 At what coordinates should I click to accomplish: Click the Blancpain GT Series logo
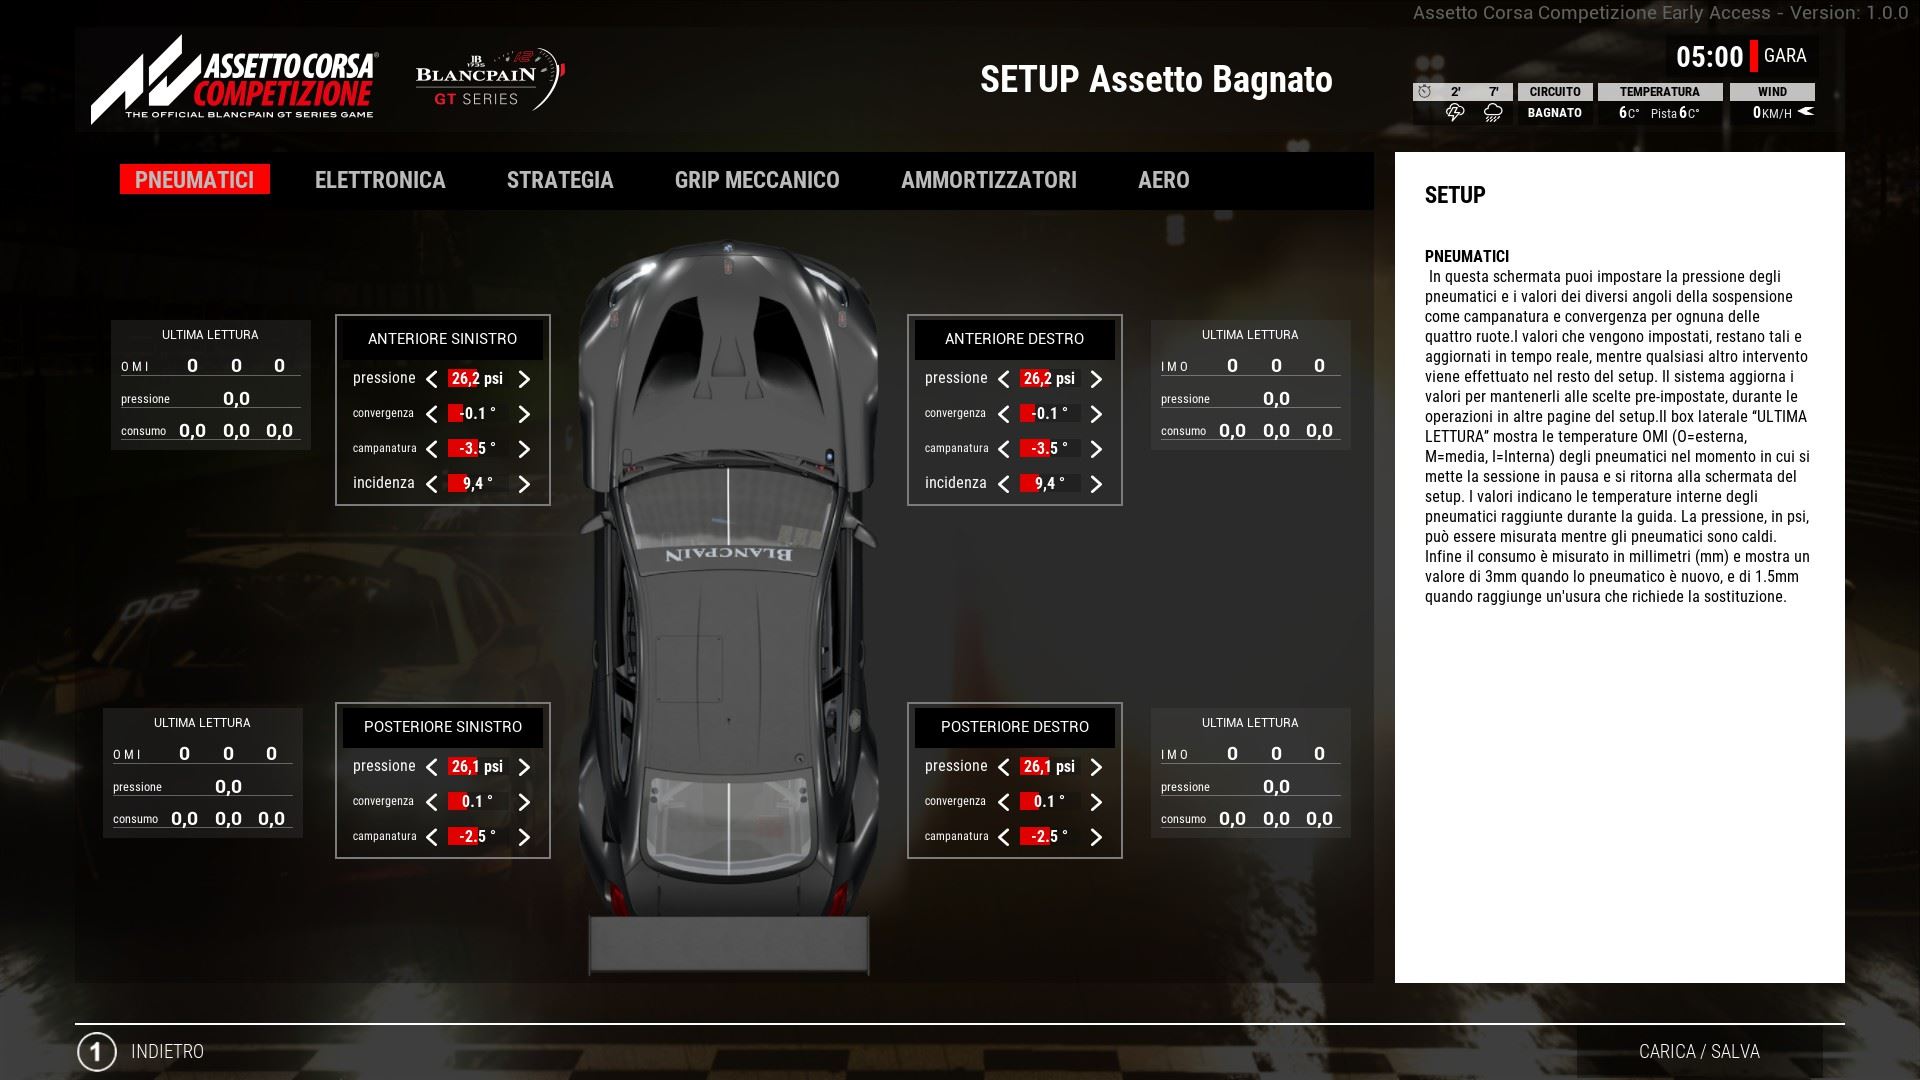coord(490,78)
